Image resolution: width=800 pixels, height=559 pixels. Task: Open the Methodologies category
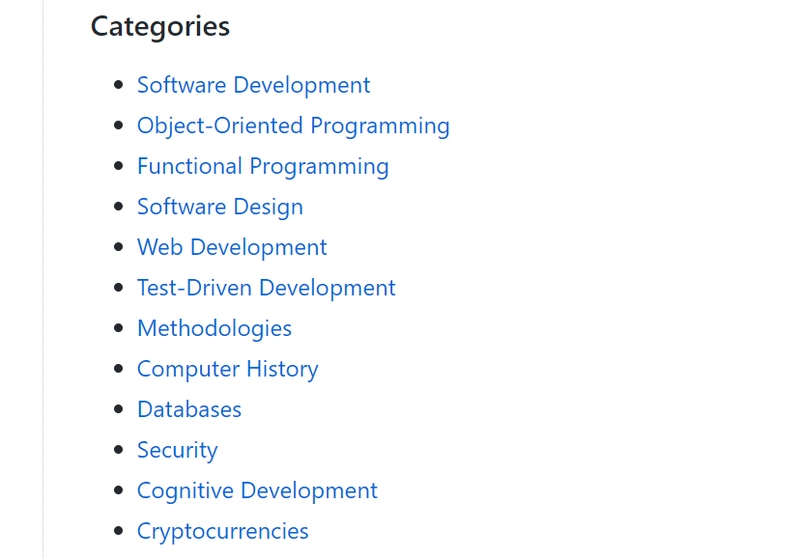point(214,328)
